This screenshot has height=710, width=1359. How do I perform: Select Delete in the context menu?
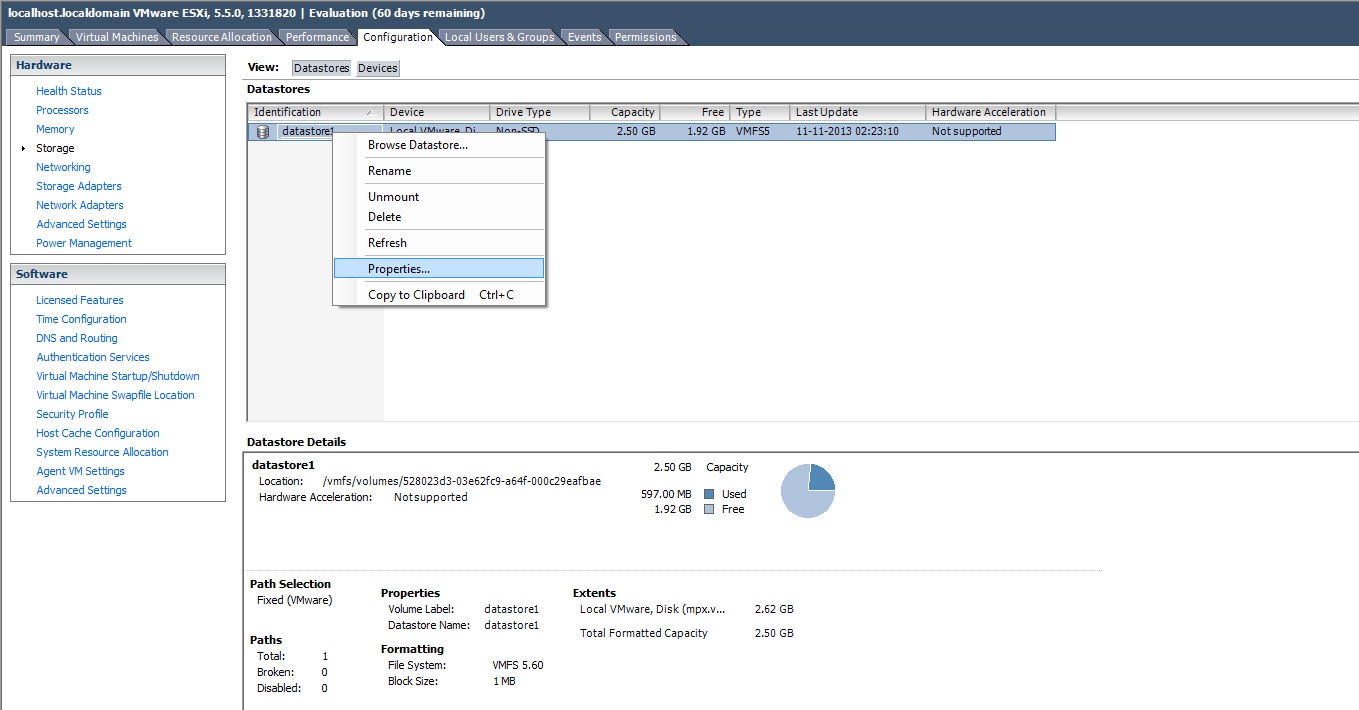tap(440, 217)
